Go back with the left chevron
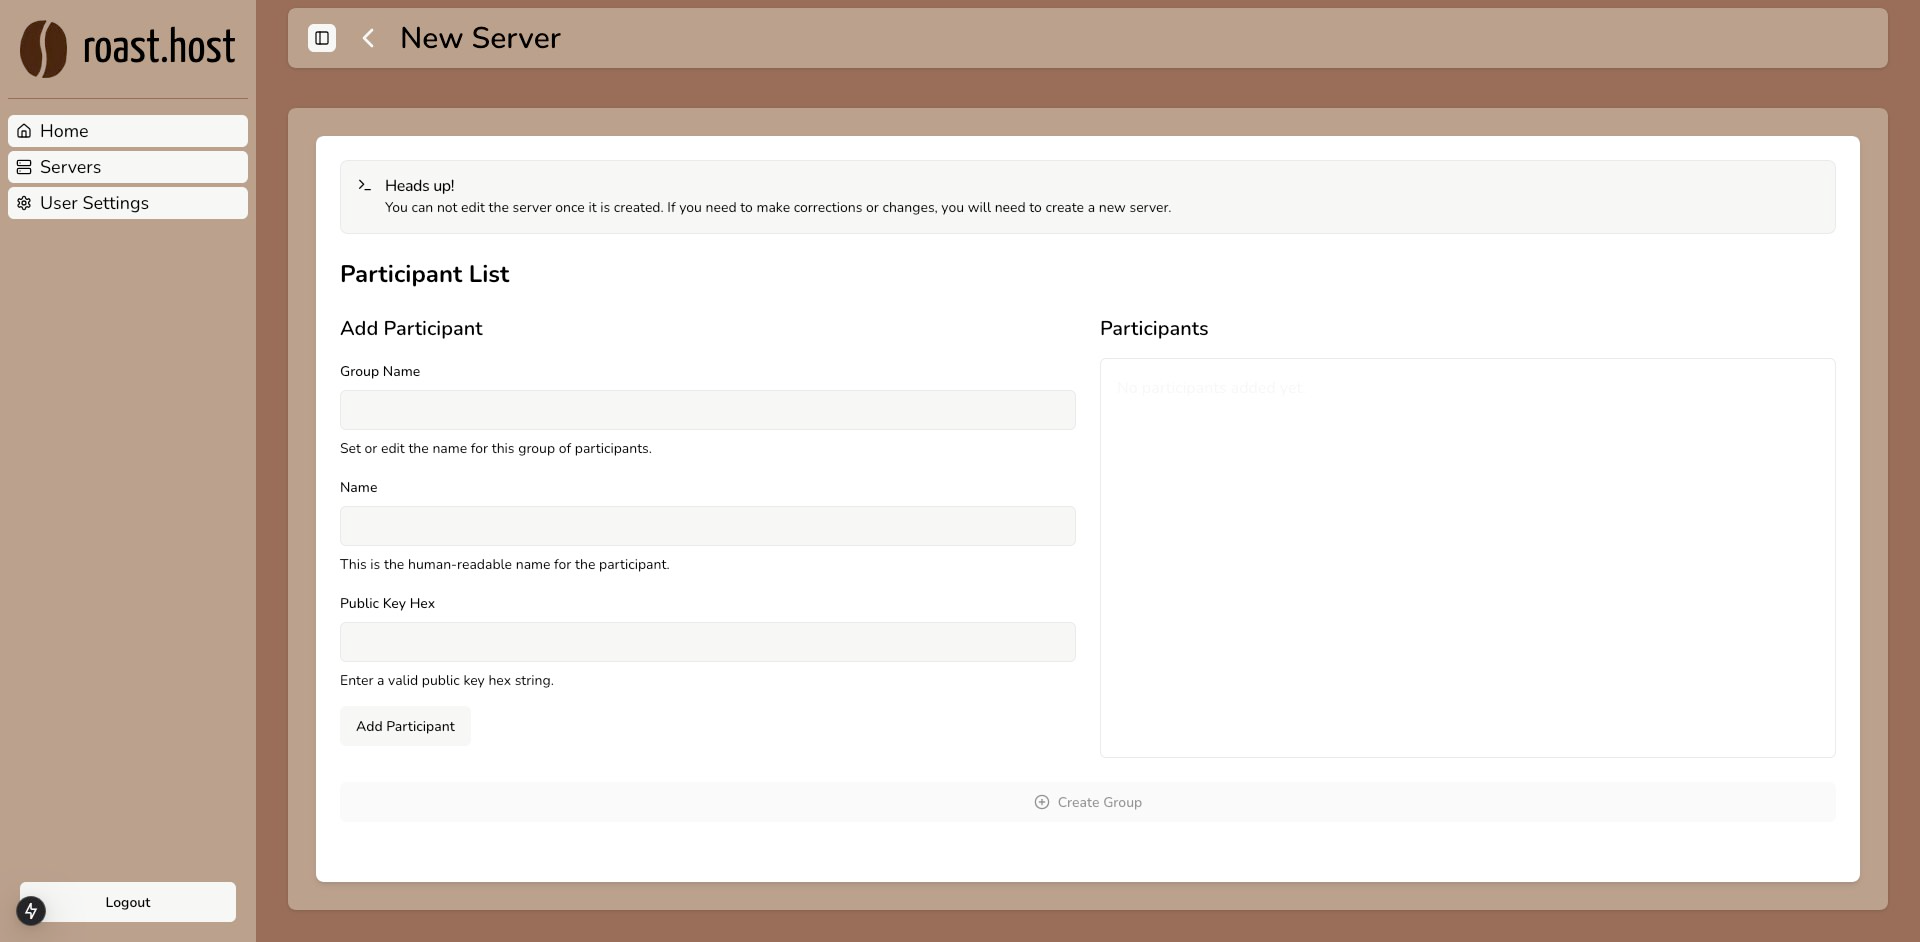This screenshot has height=942, width=1920. 368,38
